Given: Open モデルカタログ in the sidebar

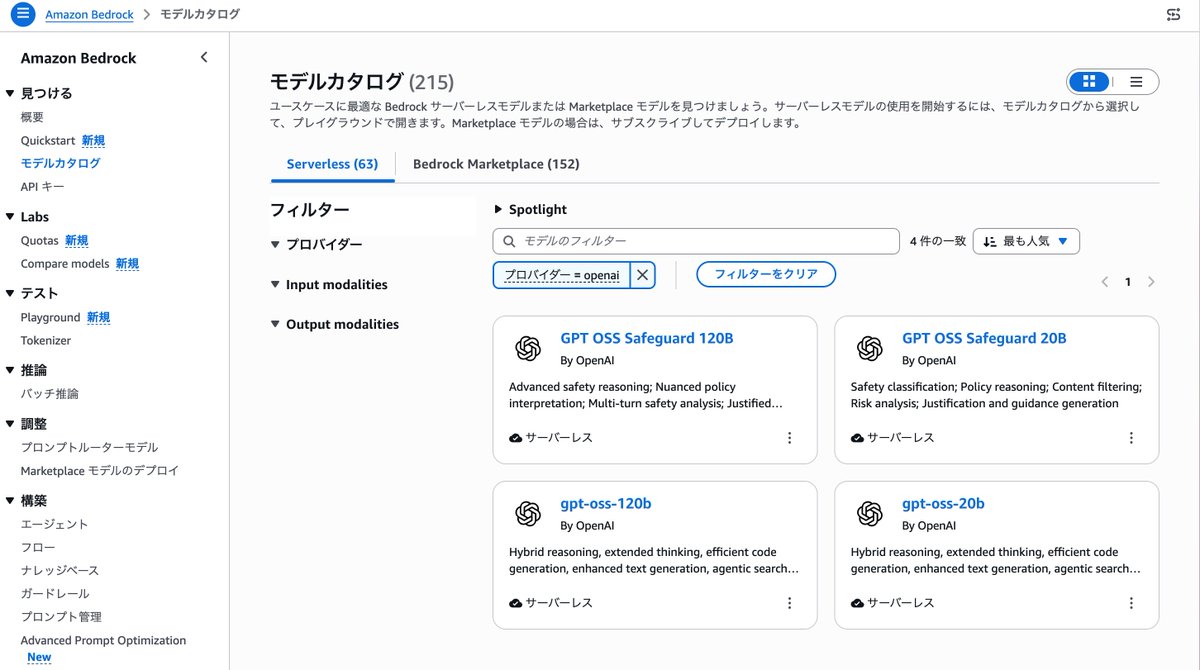Looking at the screenshot, I should (x=60, y=163).
